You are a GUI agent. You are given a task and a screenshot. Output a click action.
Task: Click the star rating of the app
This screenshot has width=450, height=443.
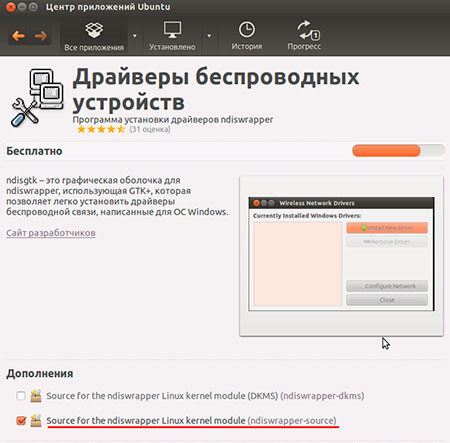pyautogui.click(x=101, y=129)
